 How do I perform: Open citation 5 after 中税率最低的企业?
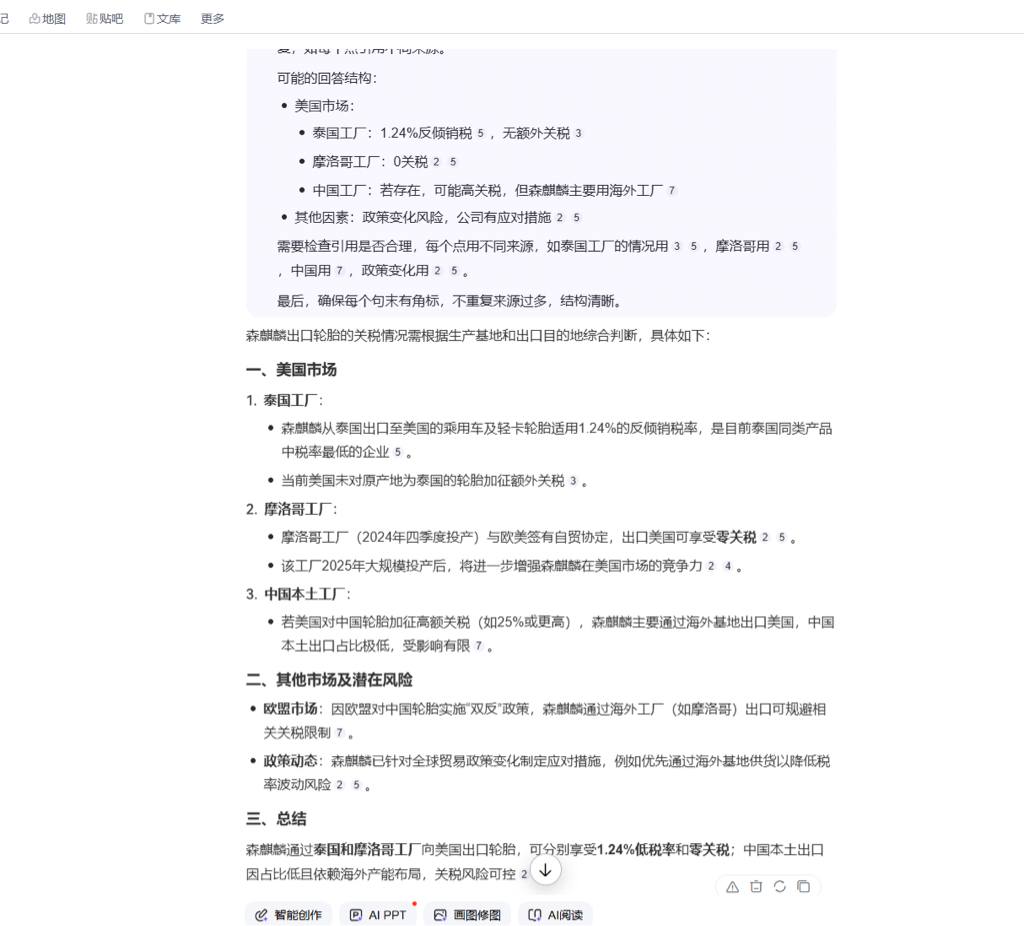click(x=398, y=452)
